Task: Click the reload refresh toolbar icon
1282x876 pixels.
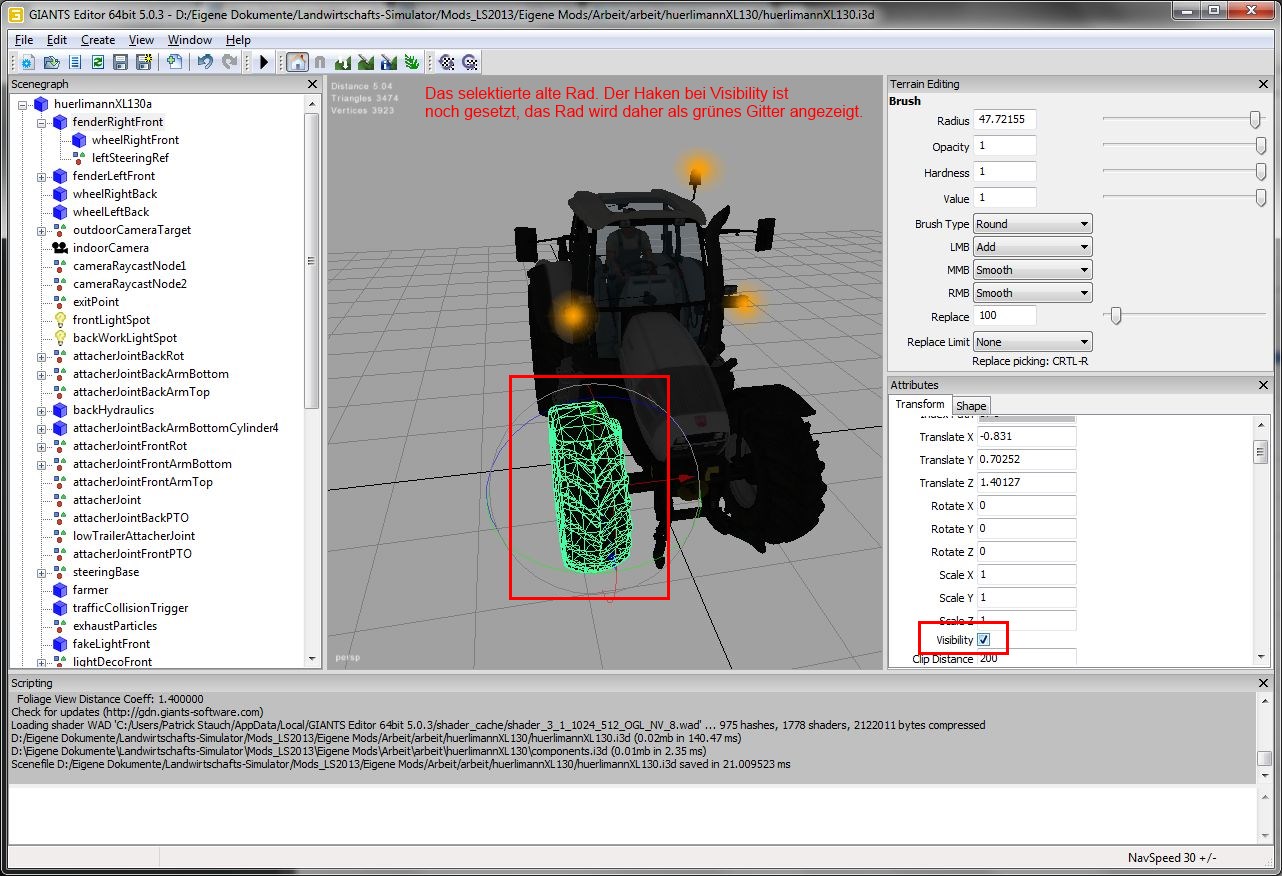Action: 98,62
